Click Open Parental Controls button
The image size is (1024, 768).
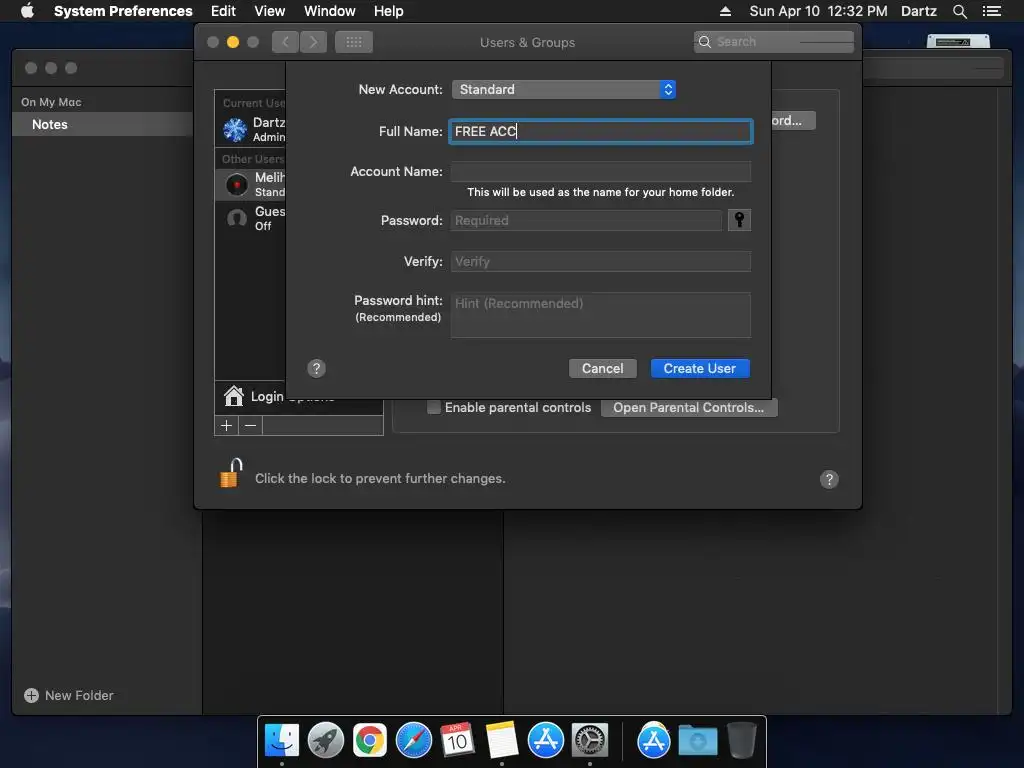coord(688,408)
